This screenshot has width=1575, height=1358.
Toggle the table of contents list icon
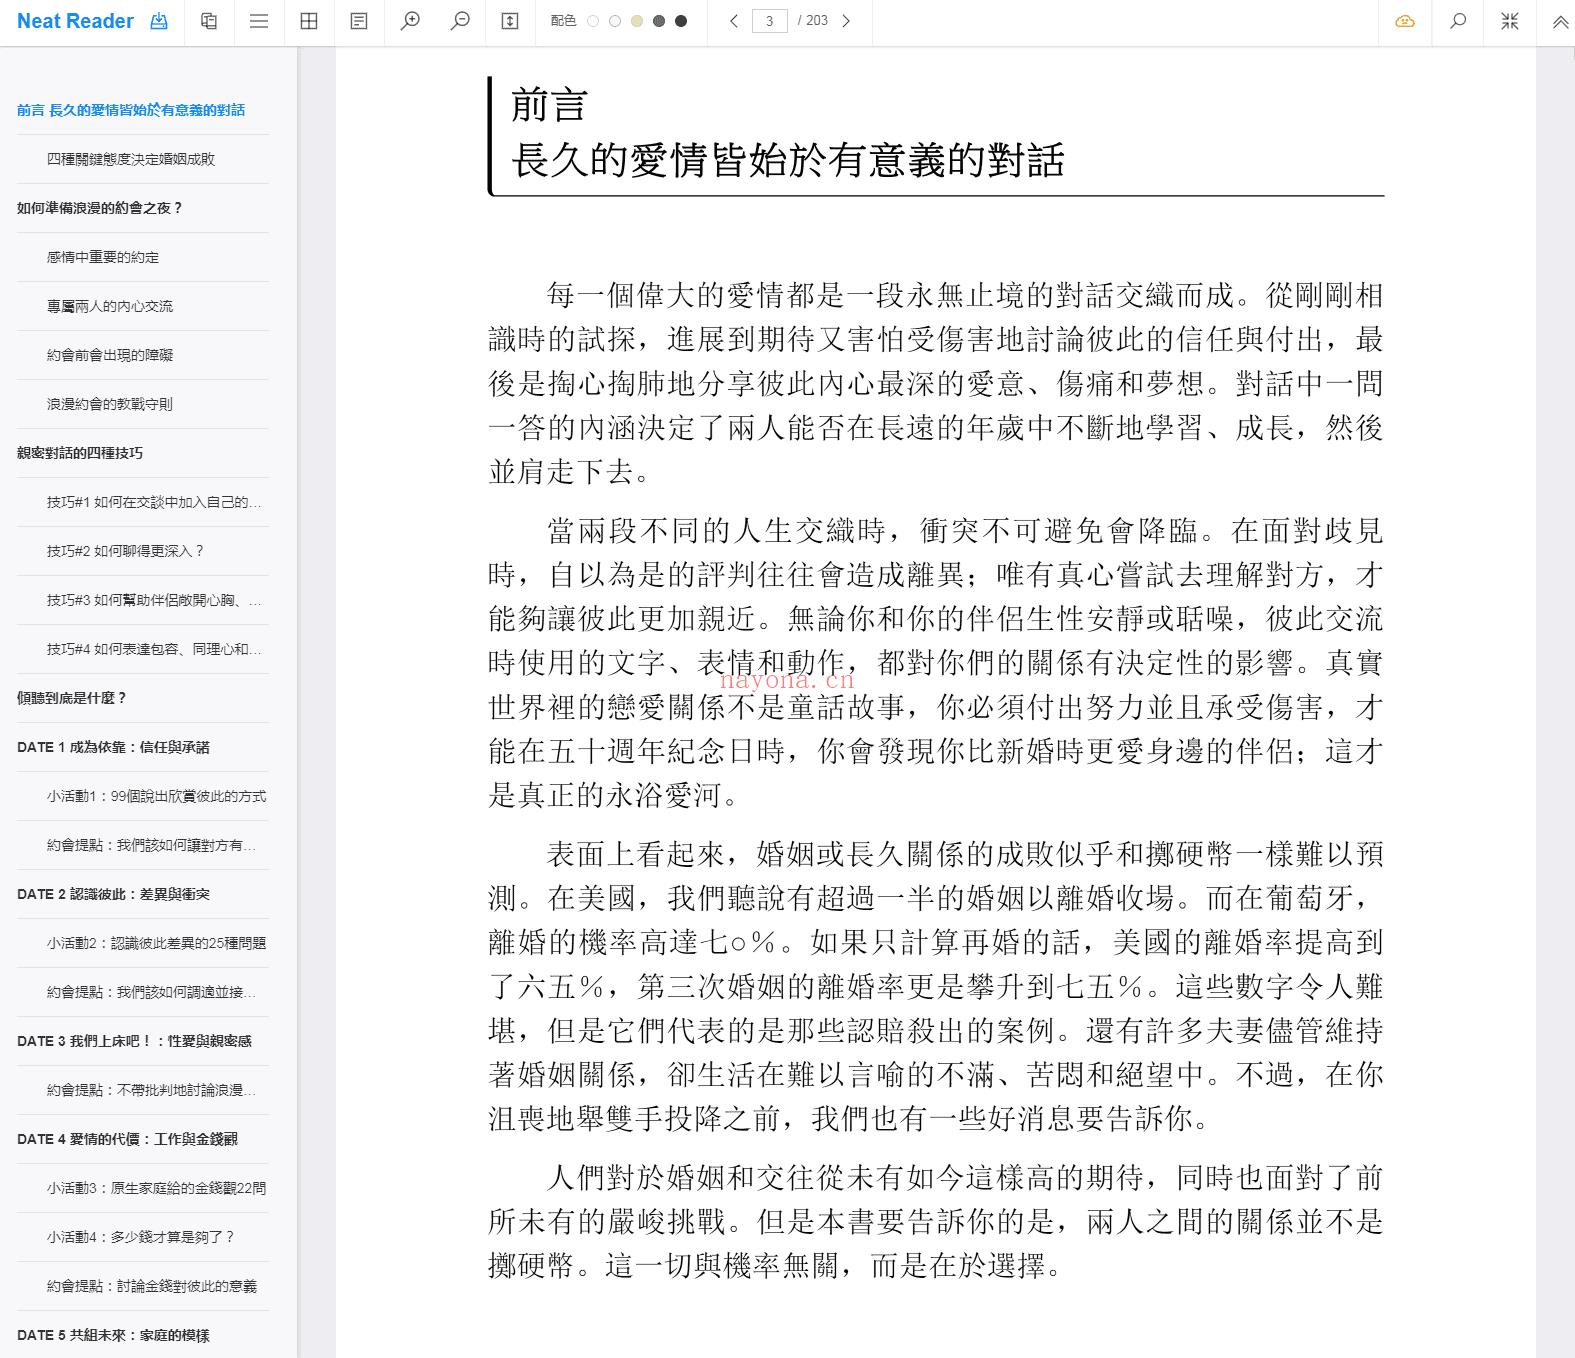pos(259,21)
